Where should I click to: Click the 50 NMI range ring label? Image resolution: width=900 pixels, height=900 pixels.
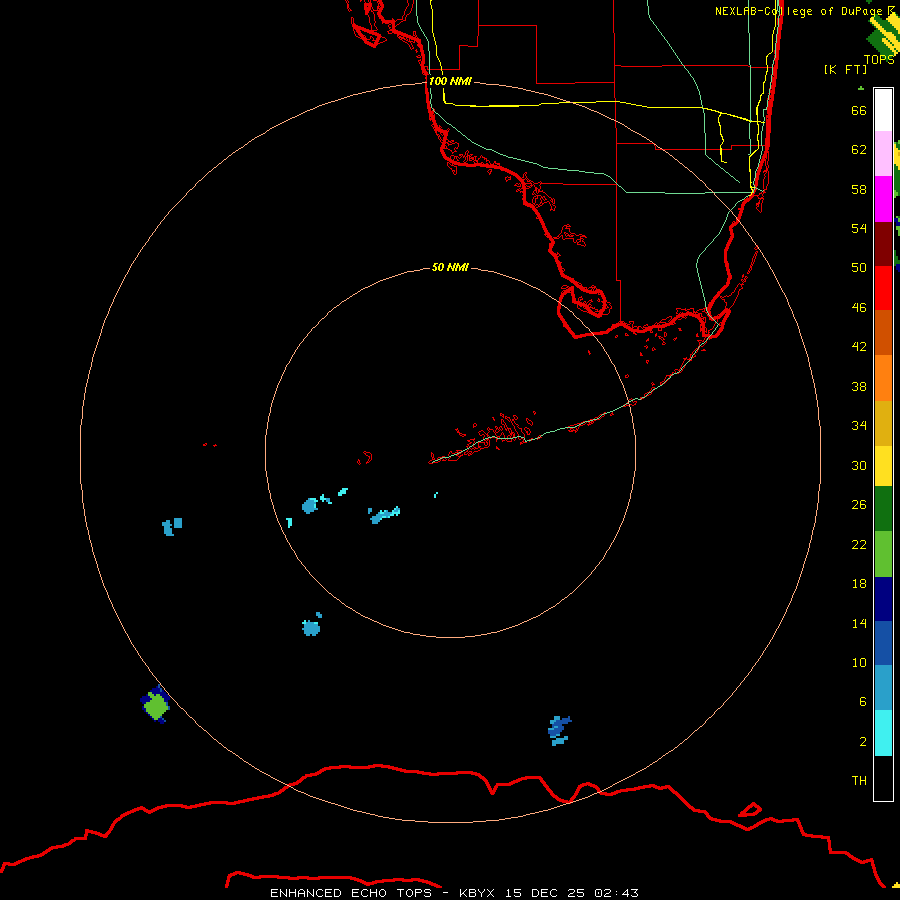point(450,267)
